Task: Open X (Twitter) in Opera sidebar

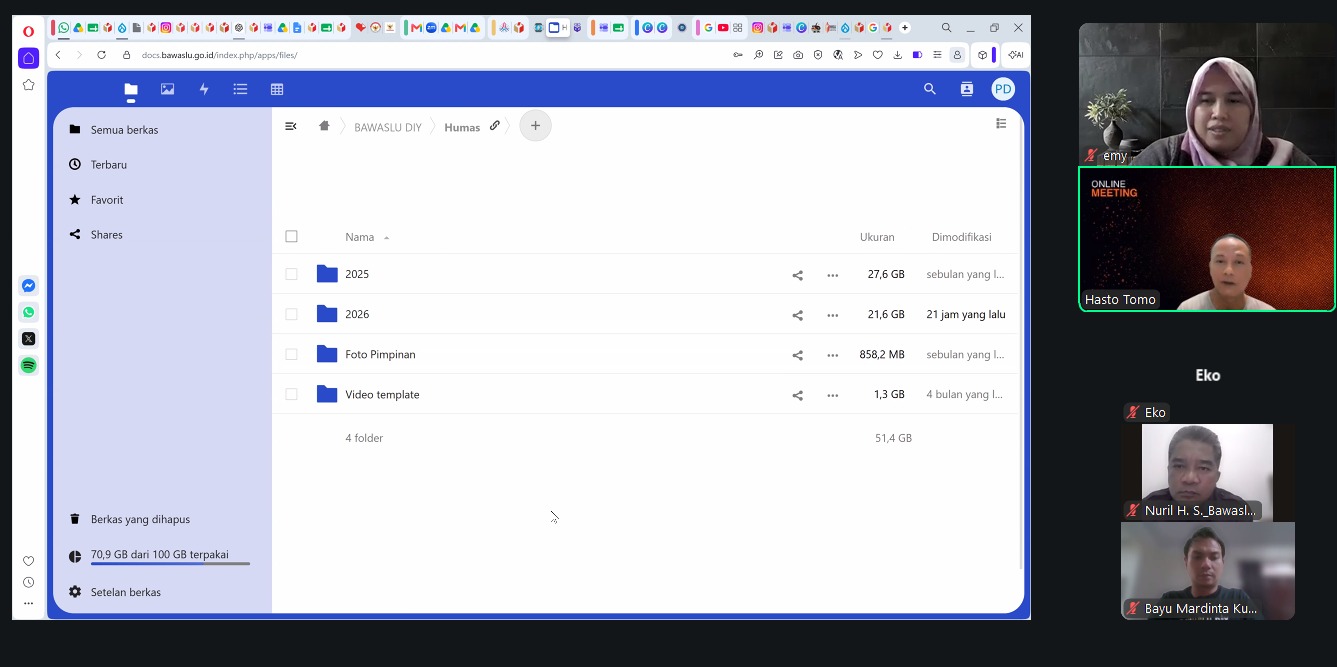Action: (x=29, y=339)
